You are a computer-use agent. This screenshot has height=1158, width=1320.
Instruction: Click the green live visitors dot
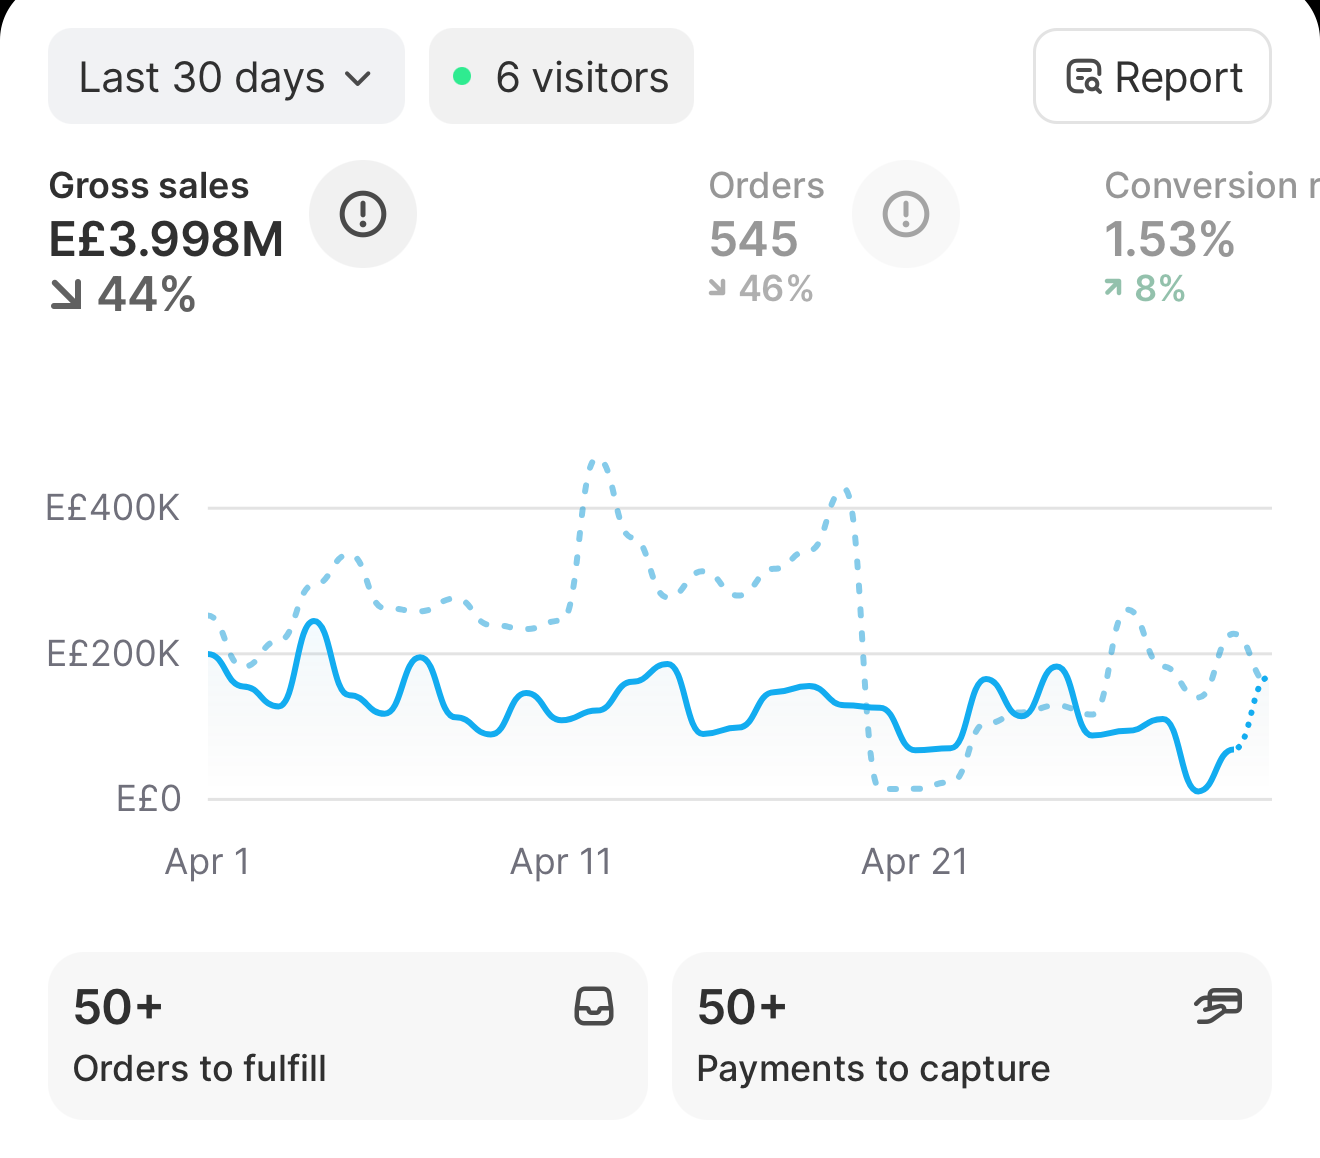point(462,76)
